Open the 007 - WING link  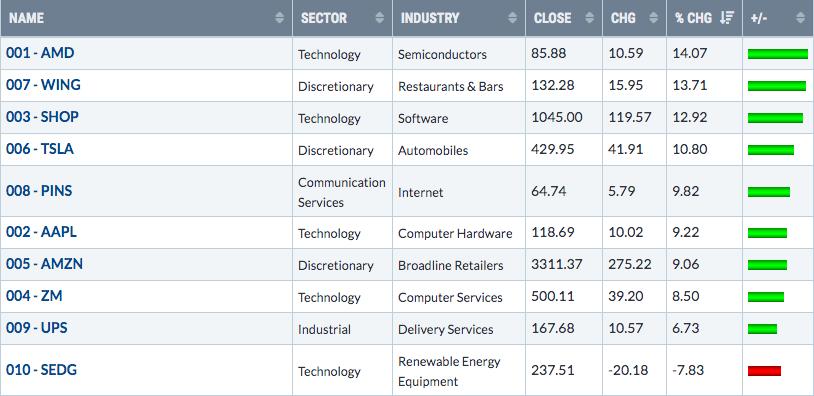coord(43,85)
